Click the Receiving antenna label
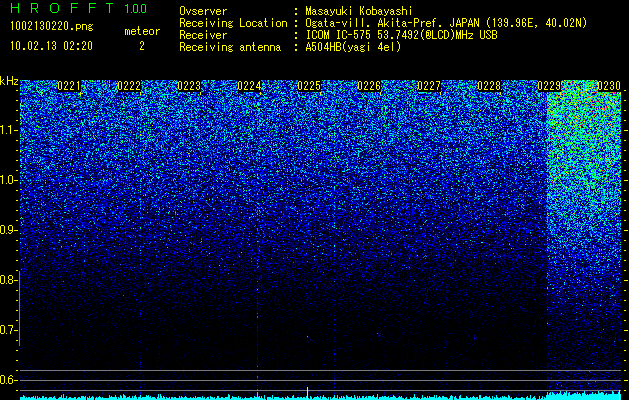 pyautogui.click(x=230, y=47)
